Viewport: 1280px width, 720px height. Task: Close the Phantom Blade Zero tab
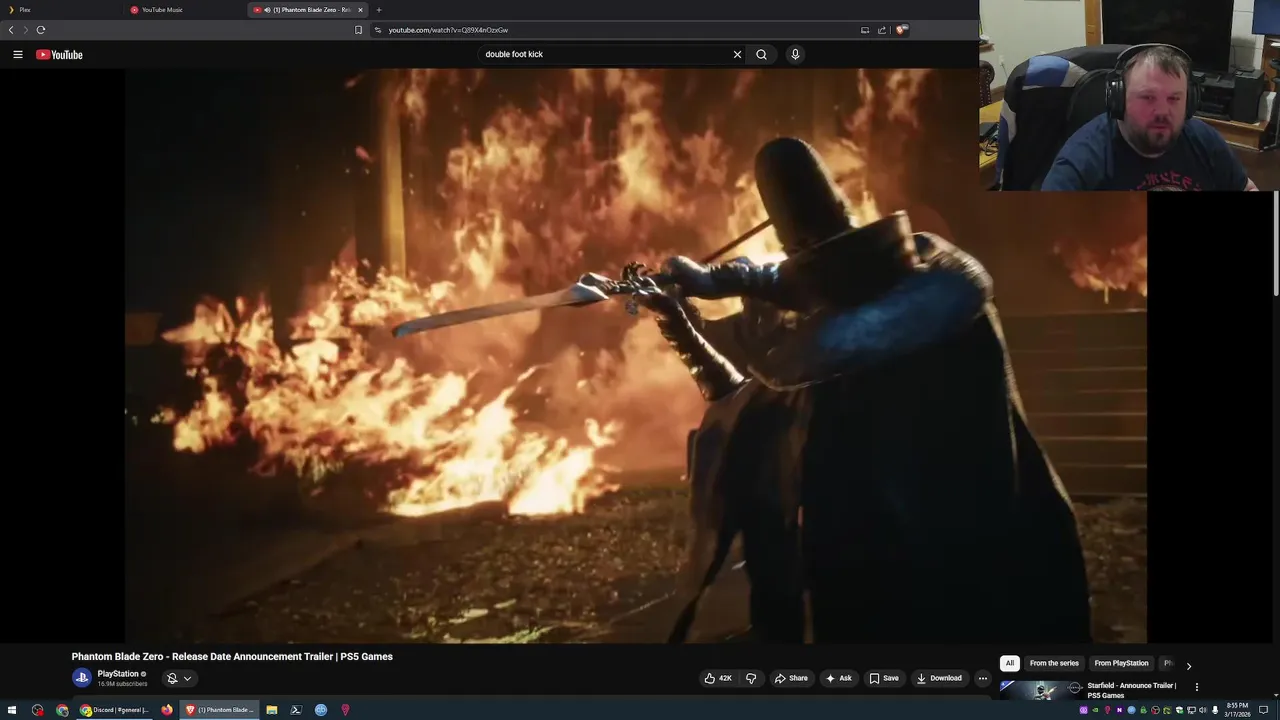360,10
